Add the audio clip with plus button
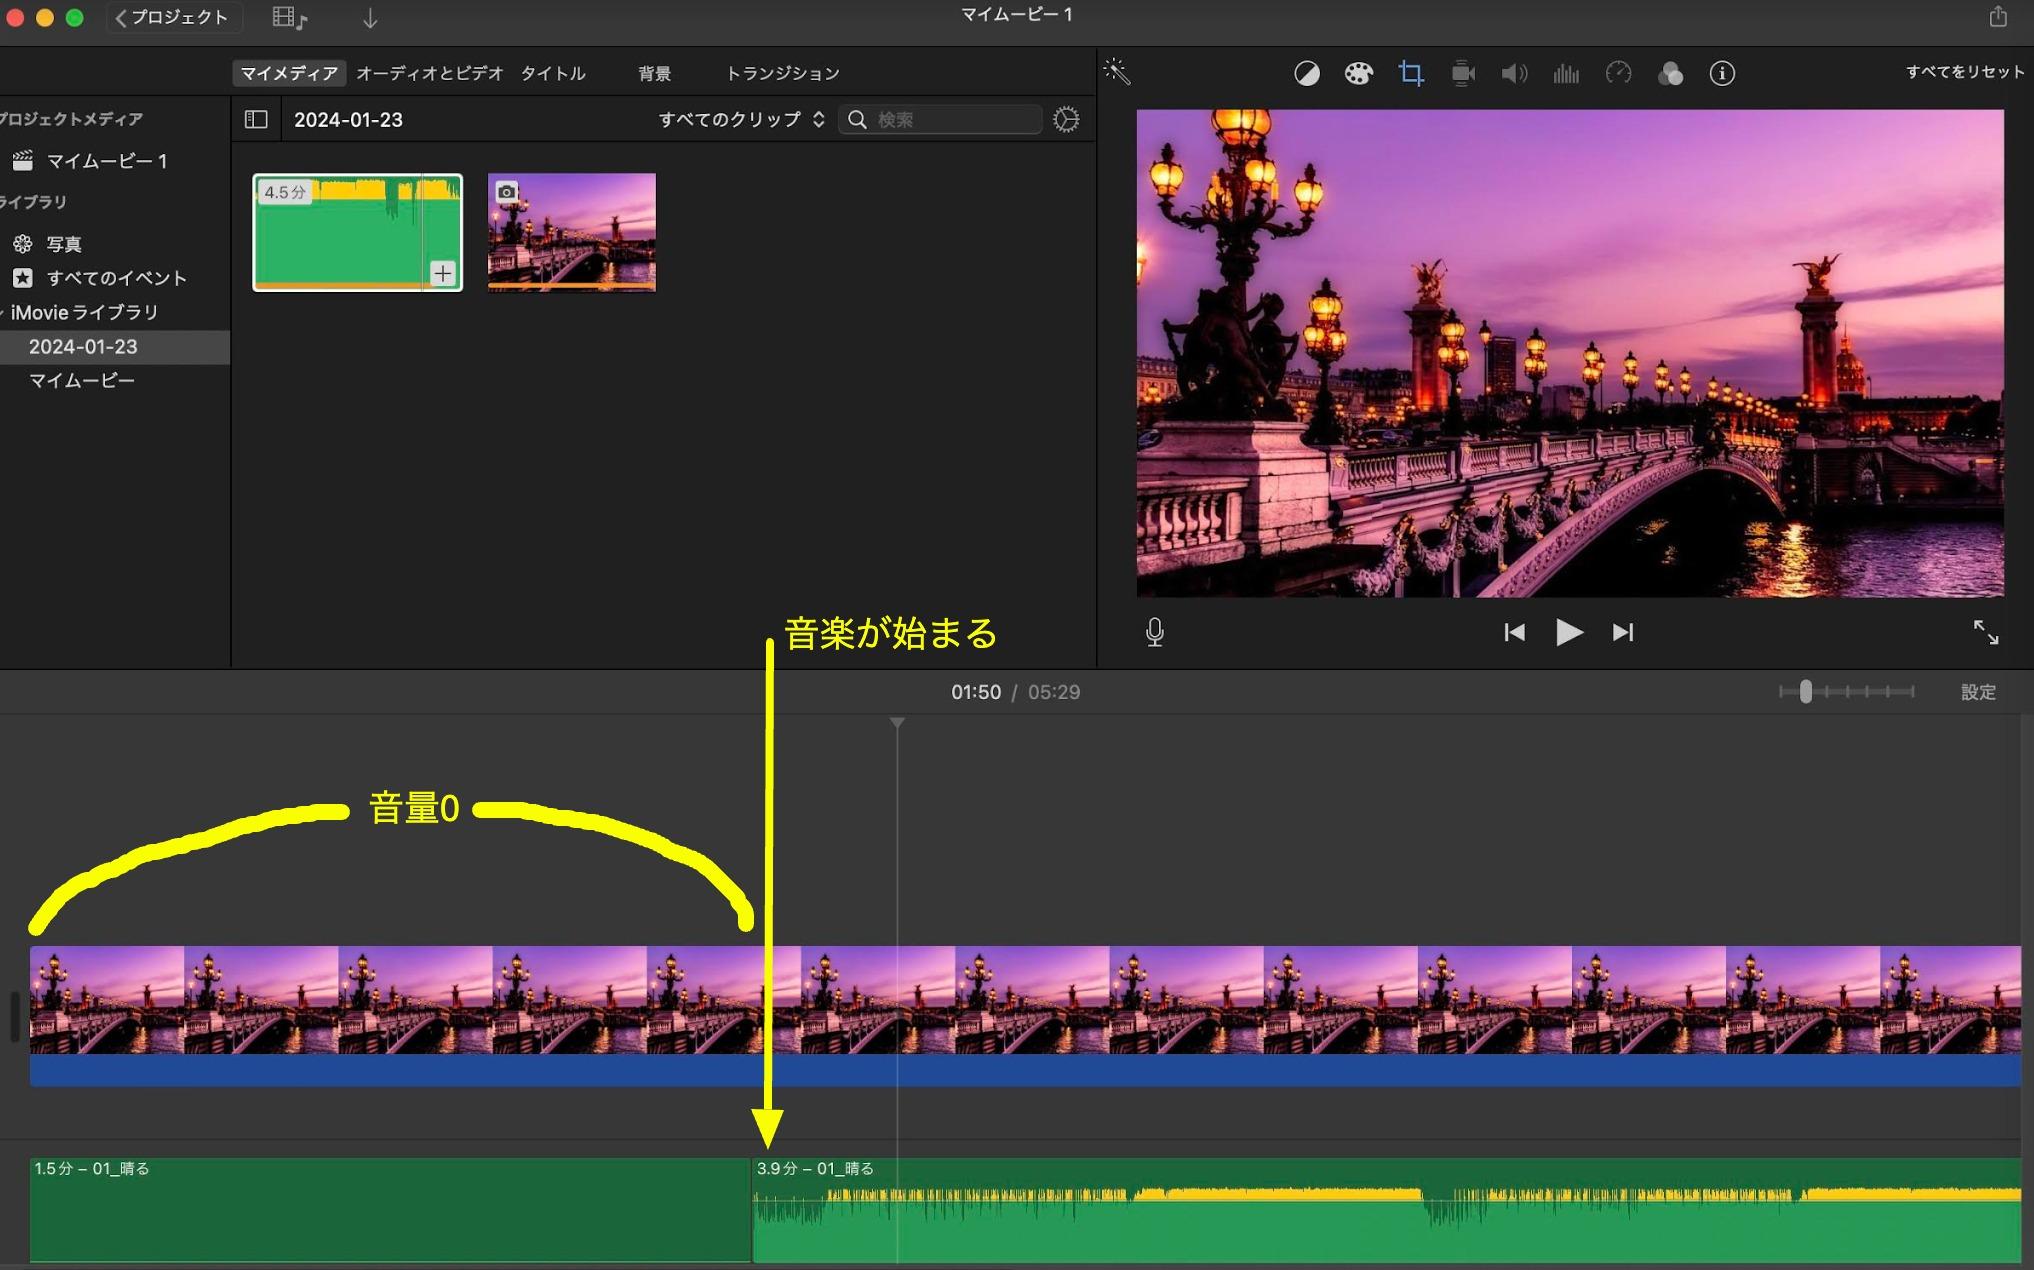Viewport: 2034px width, 1270px height. coord(443,273)
